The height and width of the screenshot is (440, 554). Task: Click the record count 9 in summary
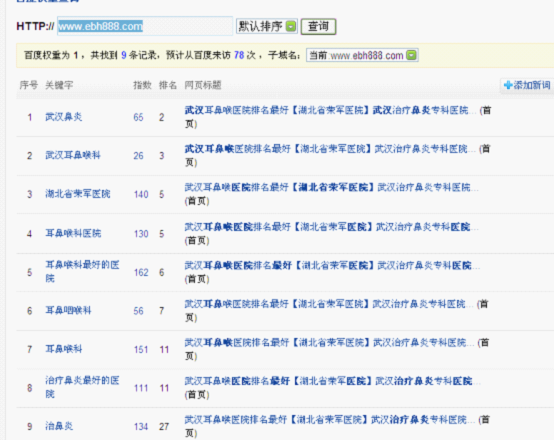(124, 55)
